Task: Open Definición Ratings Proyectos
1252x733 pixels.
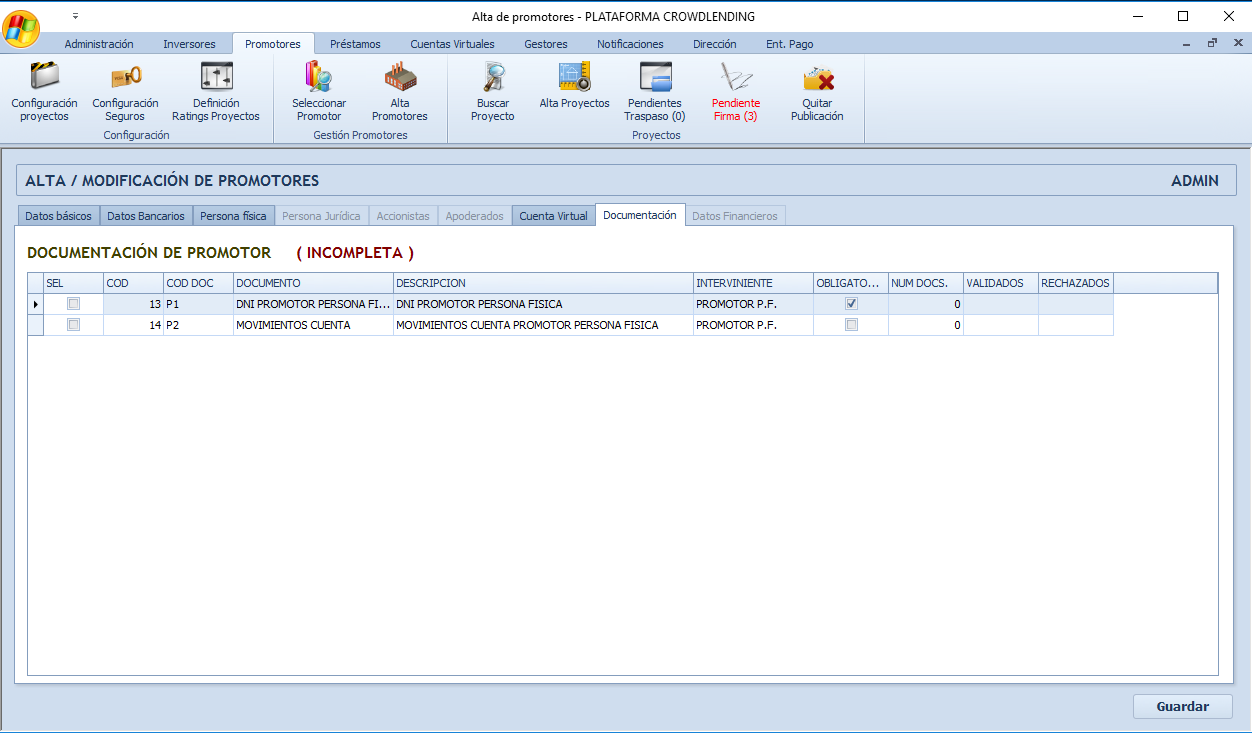Action: [x=216, y=92]
